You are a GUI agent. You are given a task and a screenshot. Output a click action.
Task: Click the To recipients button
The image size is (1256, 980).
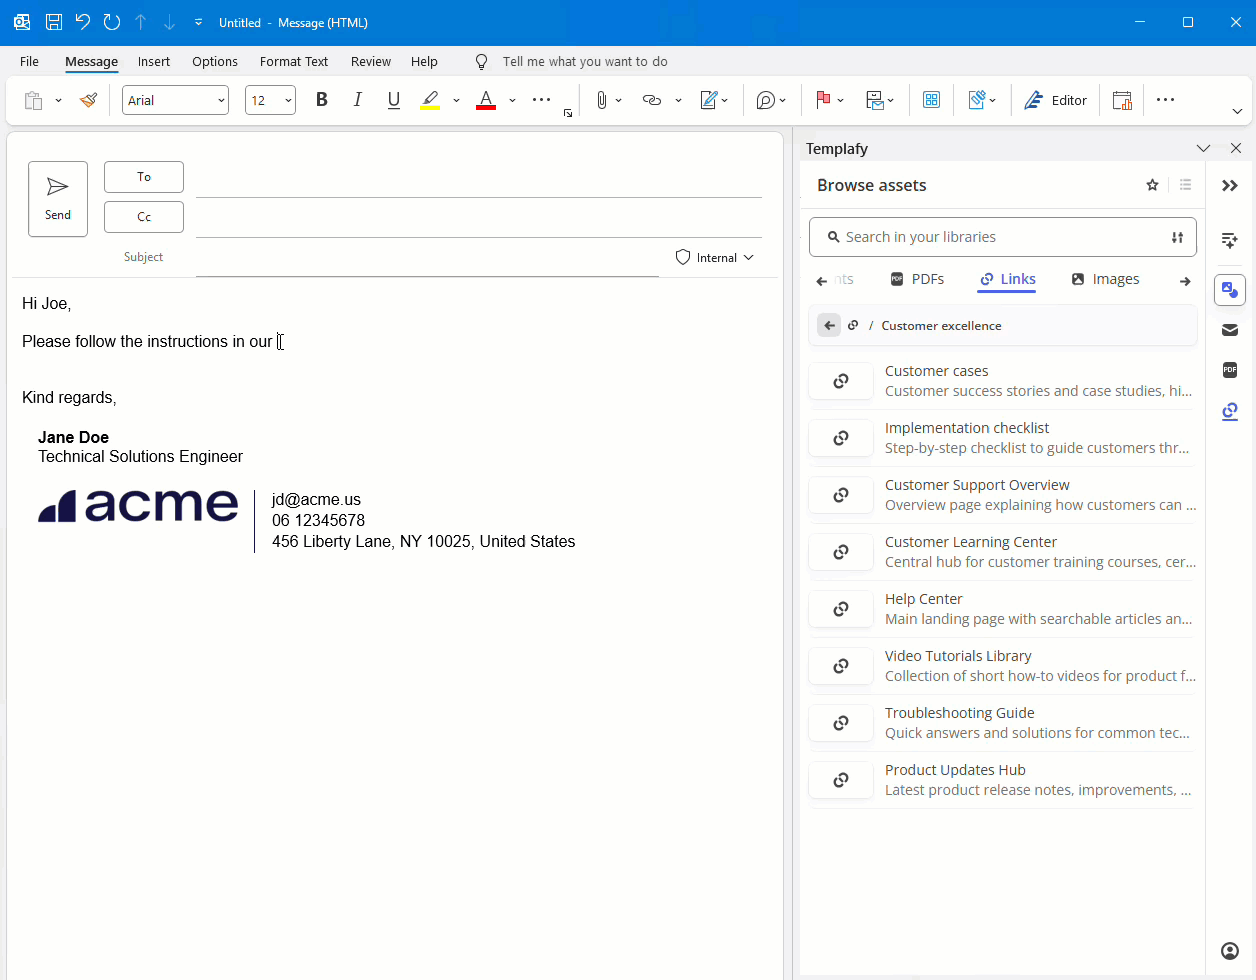click(x=144, y=177)
